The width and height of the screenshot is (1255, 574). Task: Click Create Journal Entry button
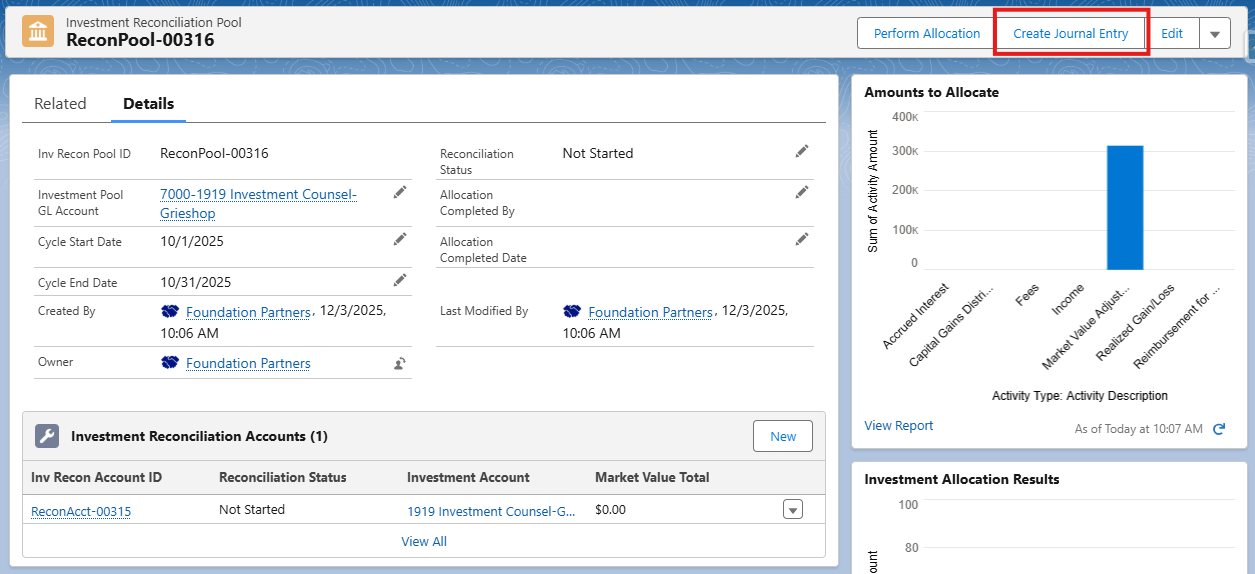1070,33
